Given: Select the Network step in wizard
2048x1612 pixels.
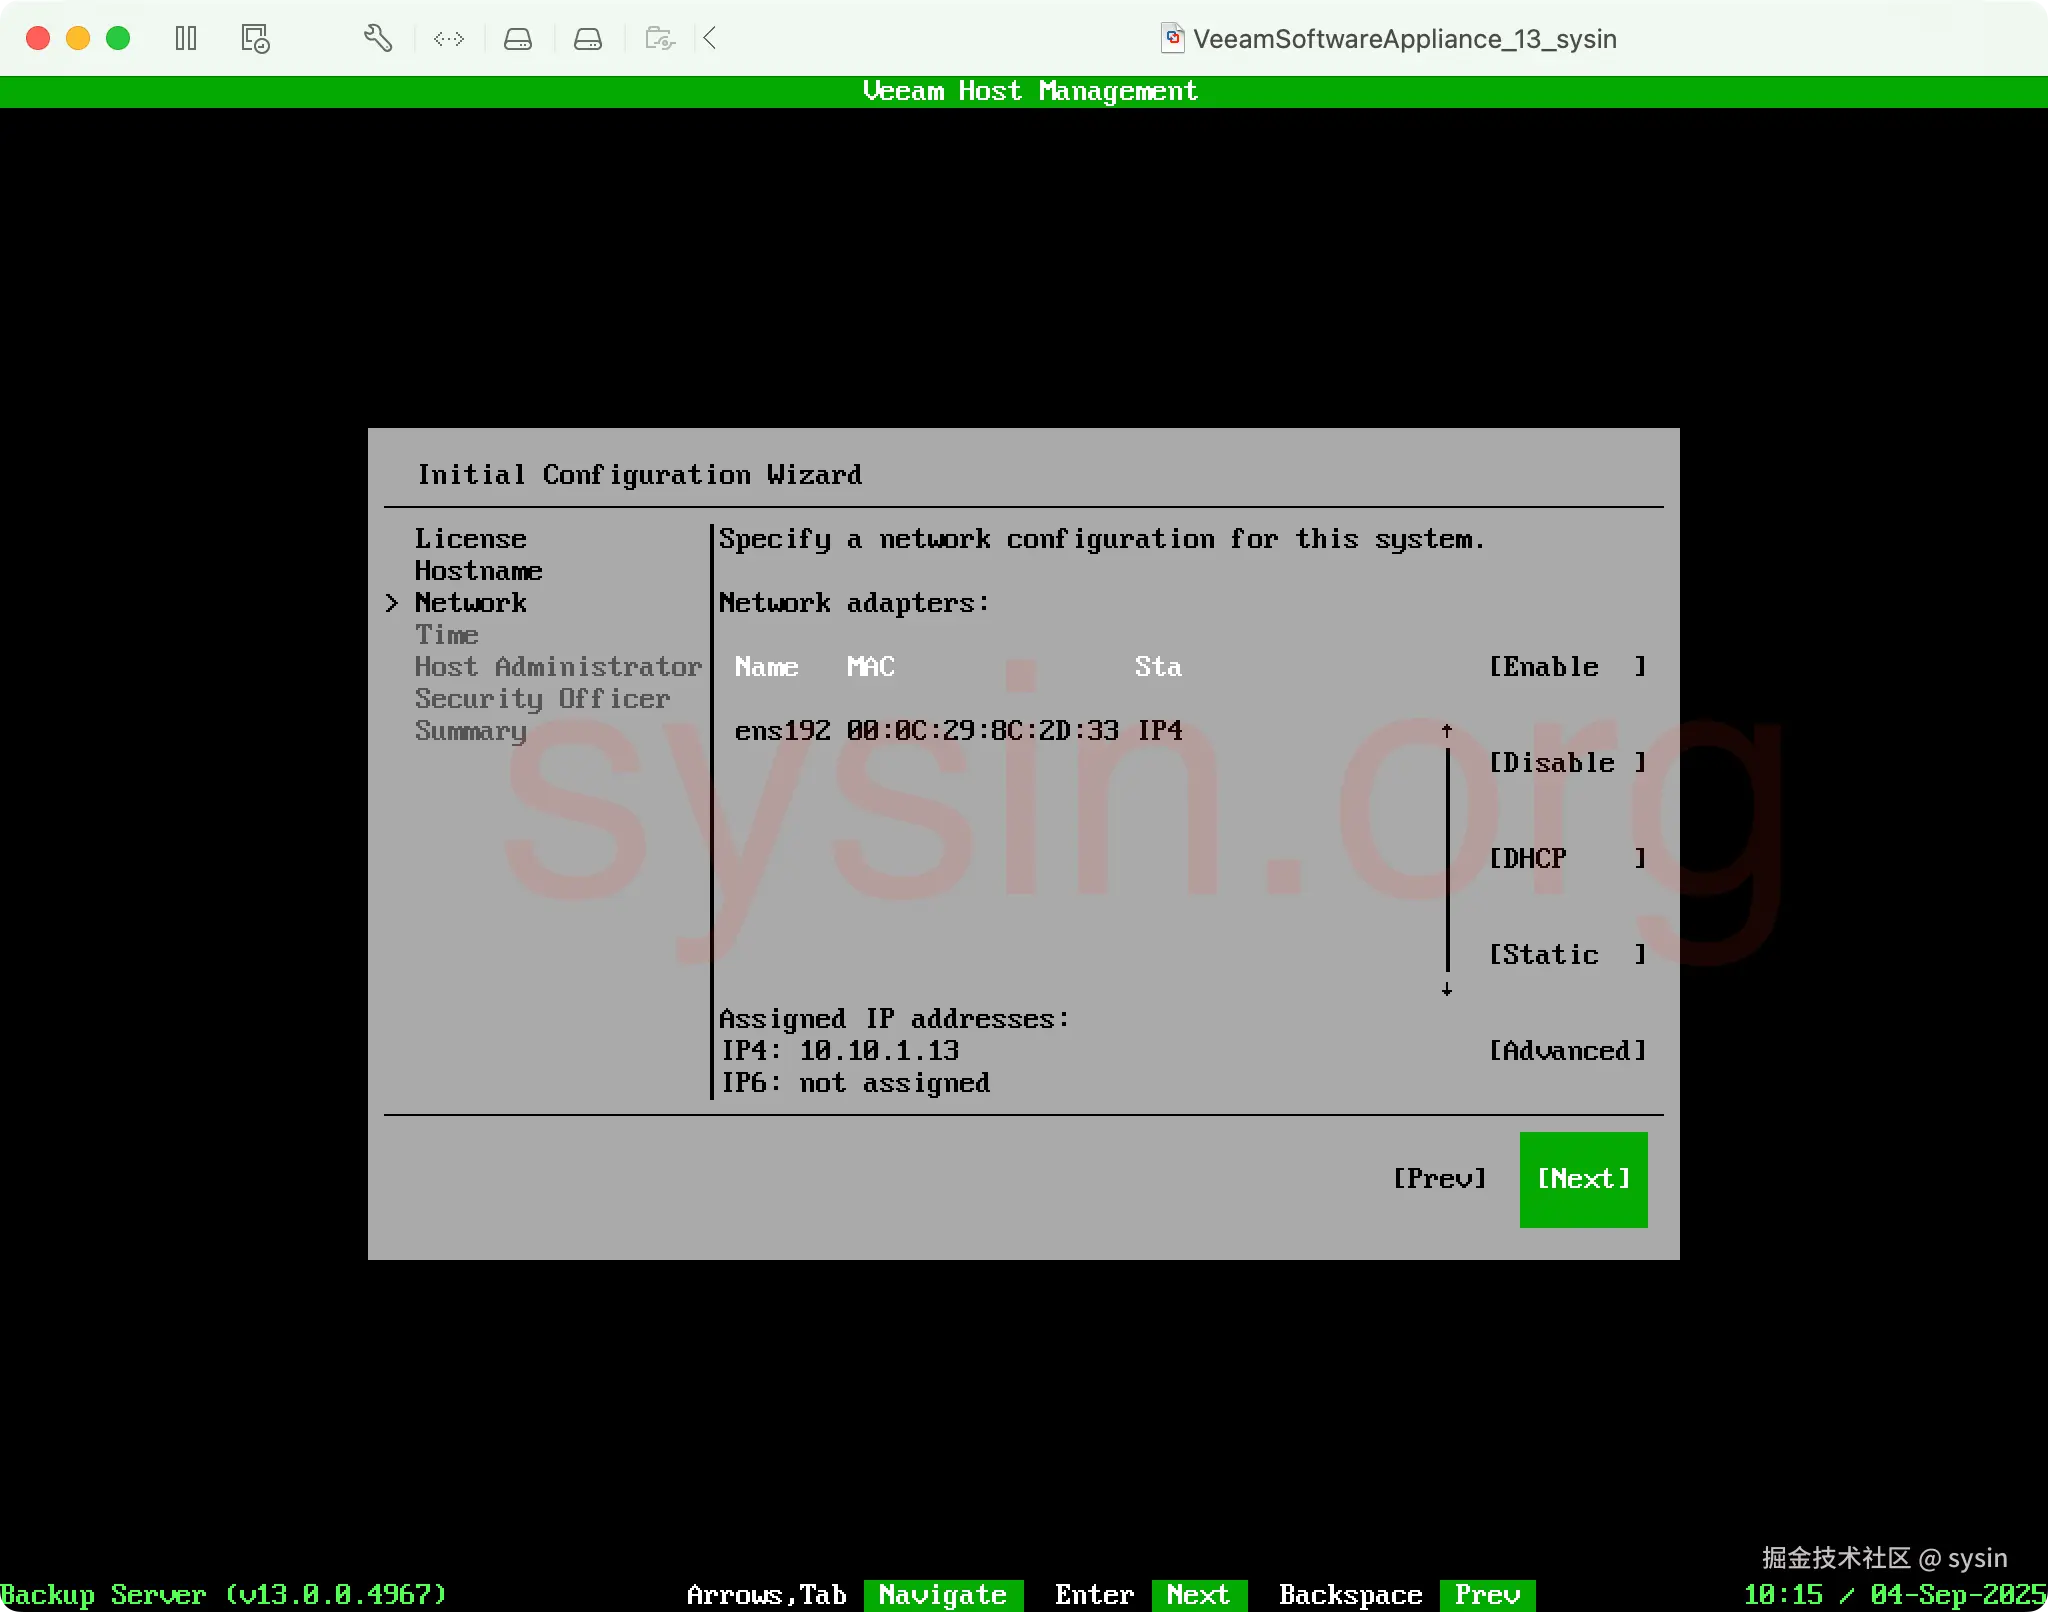Looking at the screenshot, I should coord(470,603).
